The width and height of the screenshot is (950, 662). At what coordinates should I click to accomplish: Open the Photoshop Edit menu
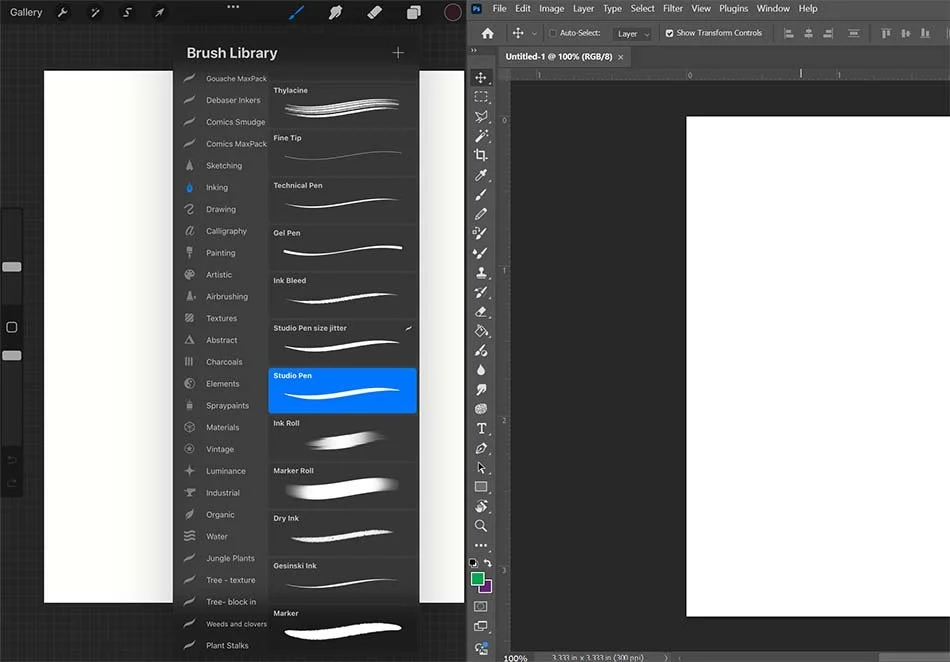pos(523,8)
